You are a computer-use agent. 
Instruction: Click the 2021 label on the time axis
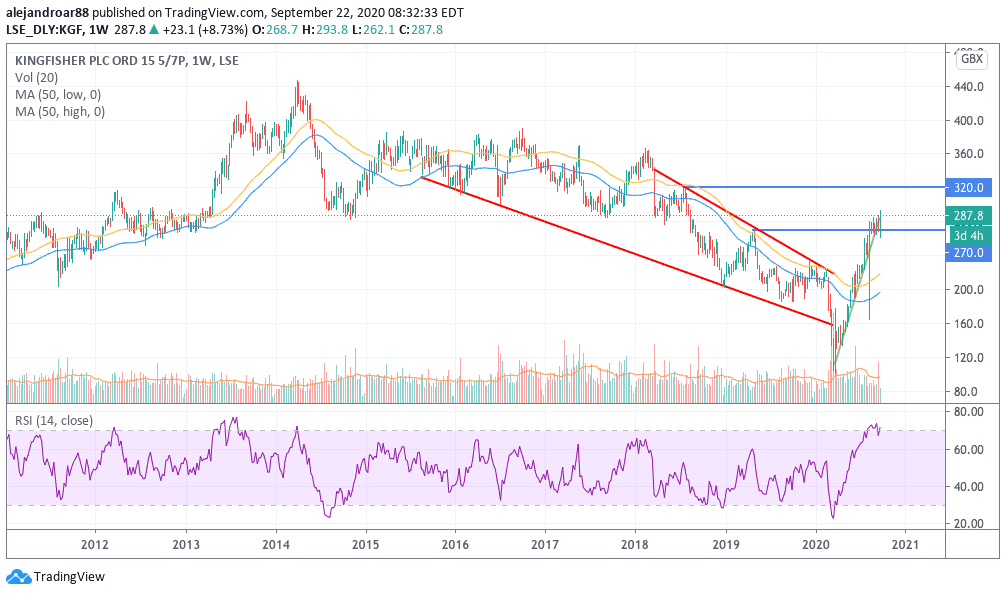905,545
